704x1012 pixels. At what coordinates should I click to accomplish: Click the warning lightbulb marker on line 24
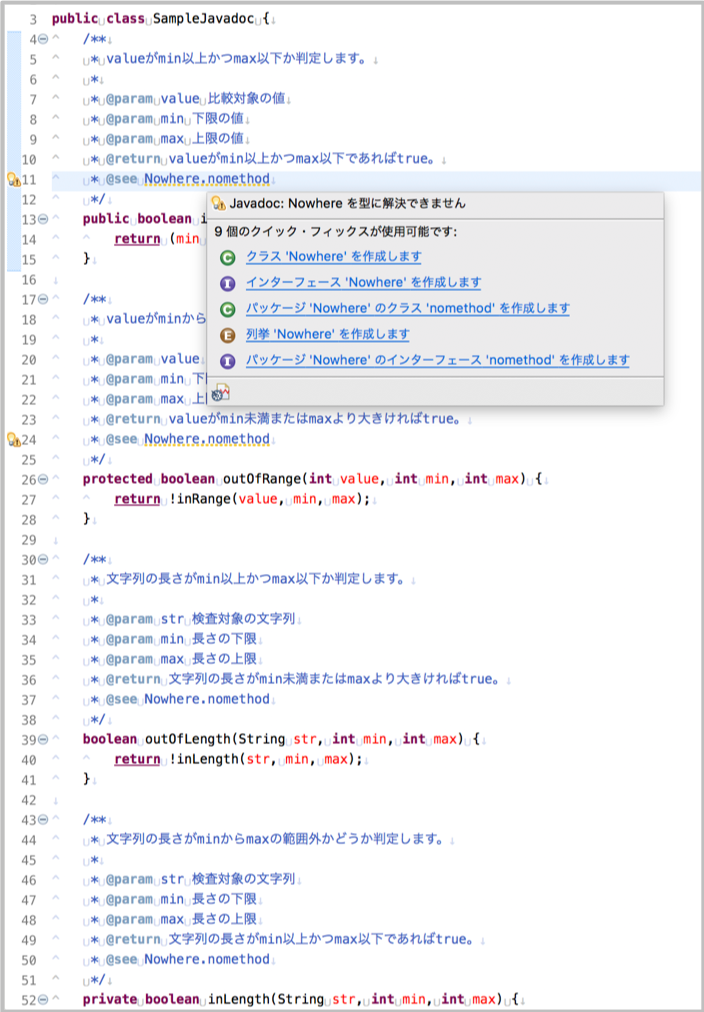14,440
